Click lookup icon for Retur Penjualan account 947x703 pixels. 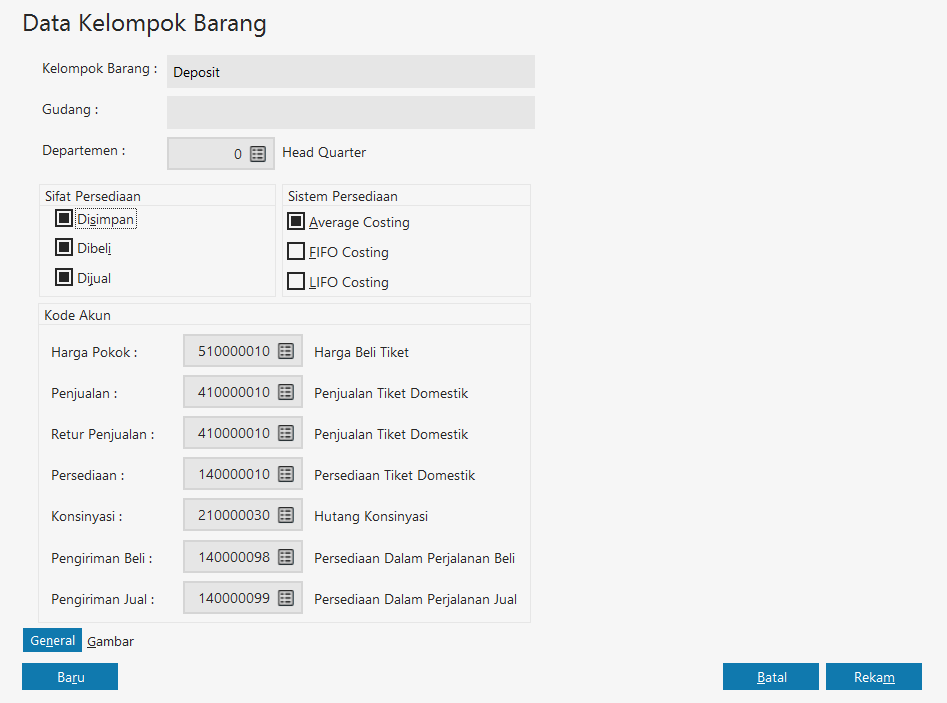pyautogui.click(x=286, y=433)
